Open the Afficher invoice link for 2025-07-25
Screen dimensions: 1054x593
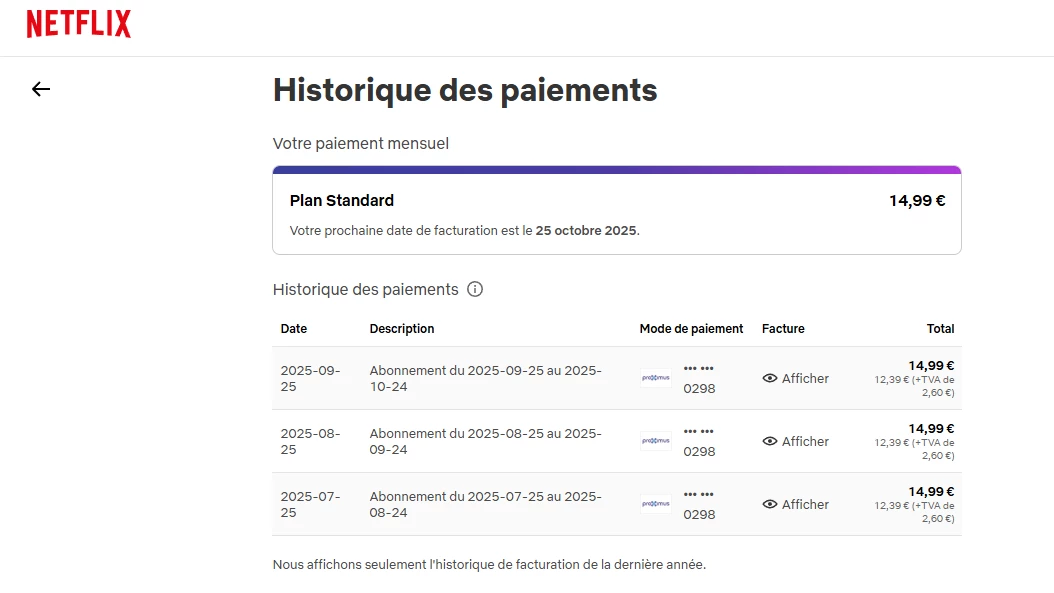pos(805,504)
